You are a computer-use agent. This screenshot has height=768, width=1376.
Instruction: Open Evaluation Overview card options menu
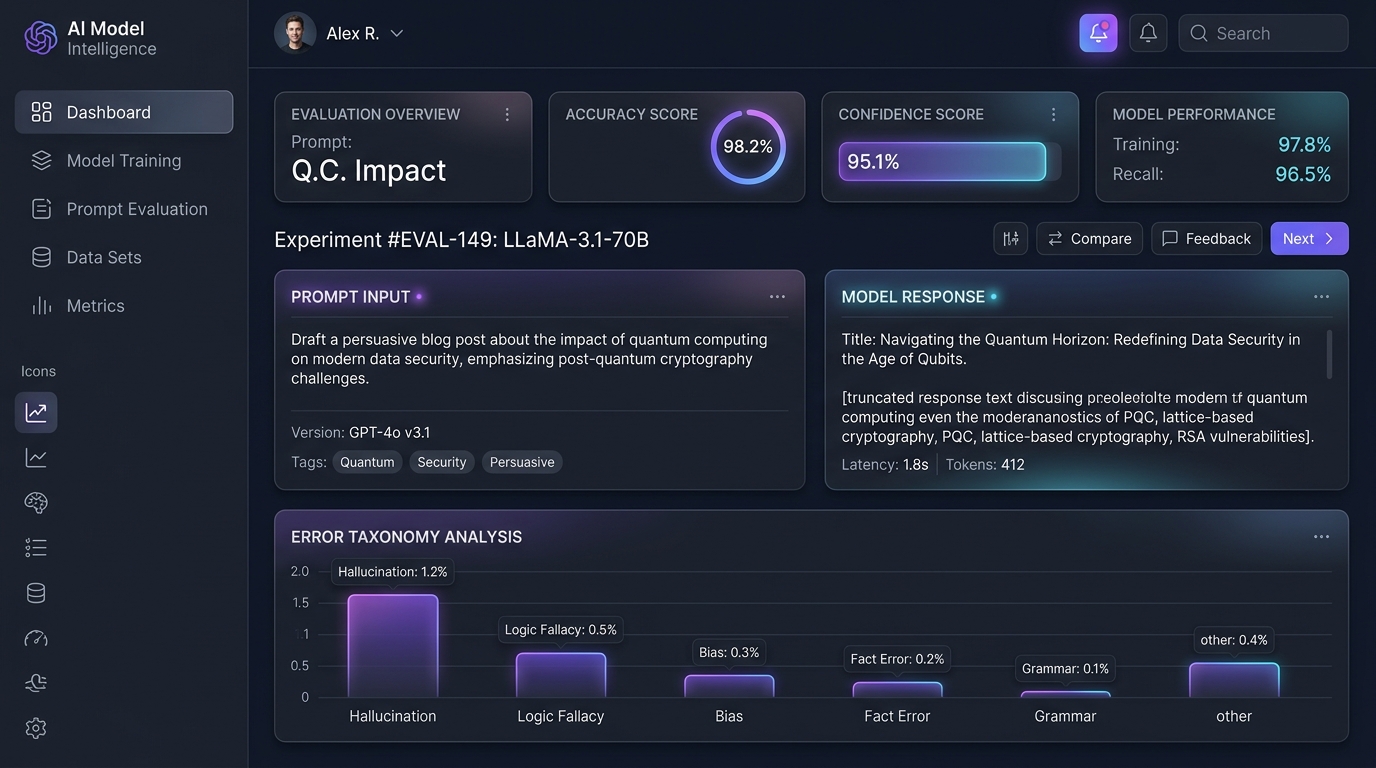(507, 114)
